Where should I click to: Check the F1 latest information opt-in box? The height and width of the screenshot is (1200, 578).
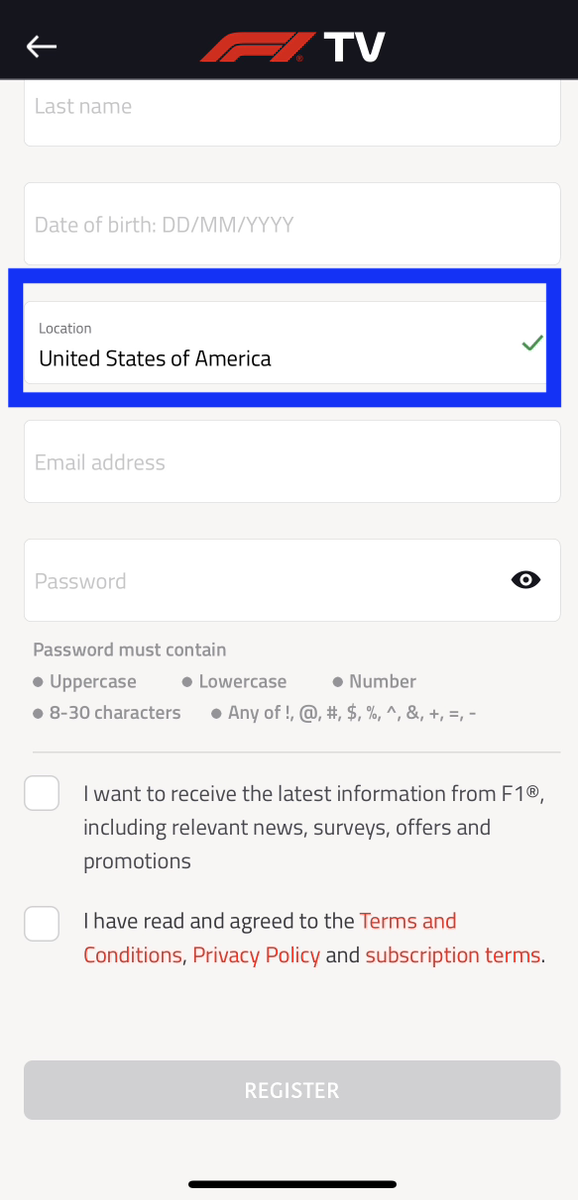coord(42,794)
